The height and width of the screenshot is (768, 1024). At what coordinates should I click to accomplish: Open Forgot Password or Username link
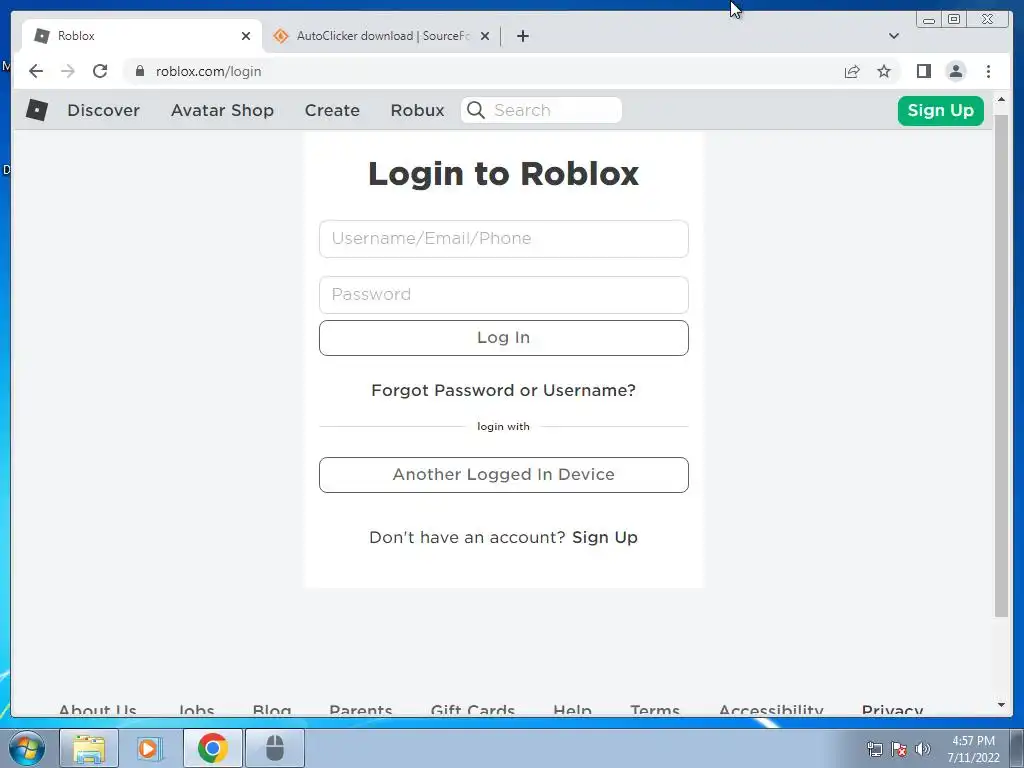click(504, 391)
